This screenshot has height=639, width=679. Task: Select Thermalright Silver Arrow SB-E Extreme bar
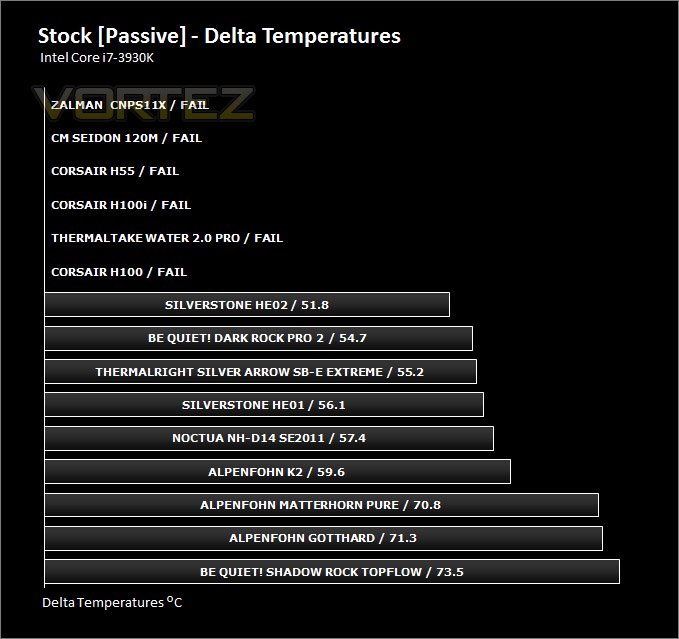[261, 372]
